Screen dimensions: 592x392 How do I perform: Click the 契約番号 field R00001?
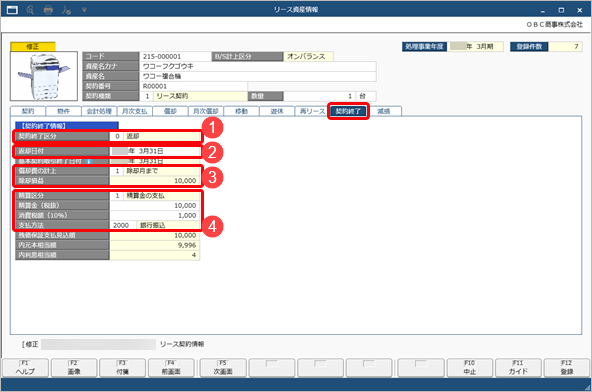point(193,86)
